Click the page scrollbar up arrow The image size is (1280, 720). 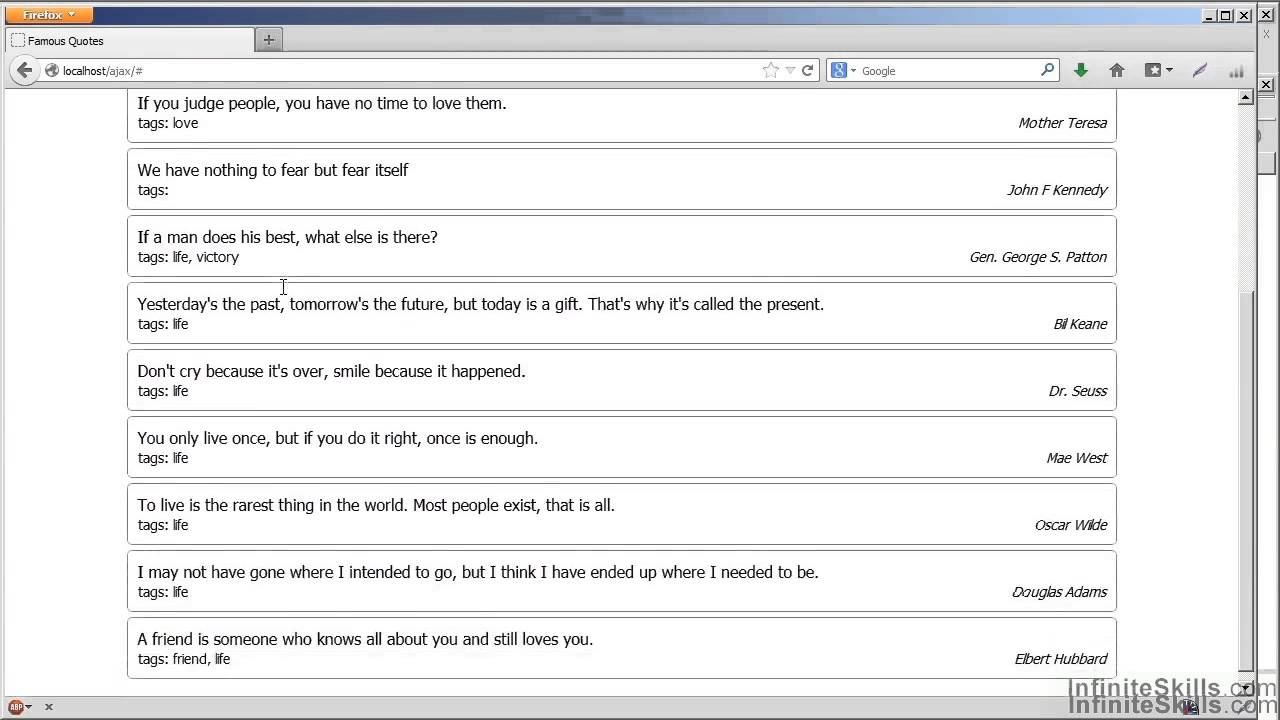click(1246, 98)
